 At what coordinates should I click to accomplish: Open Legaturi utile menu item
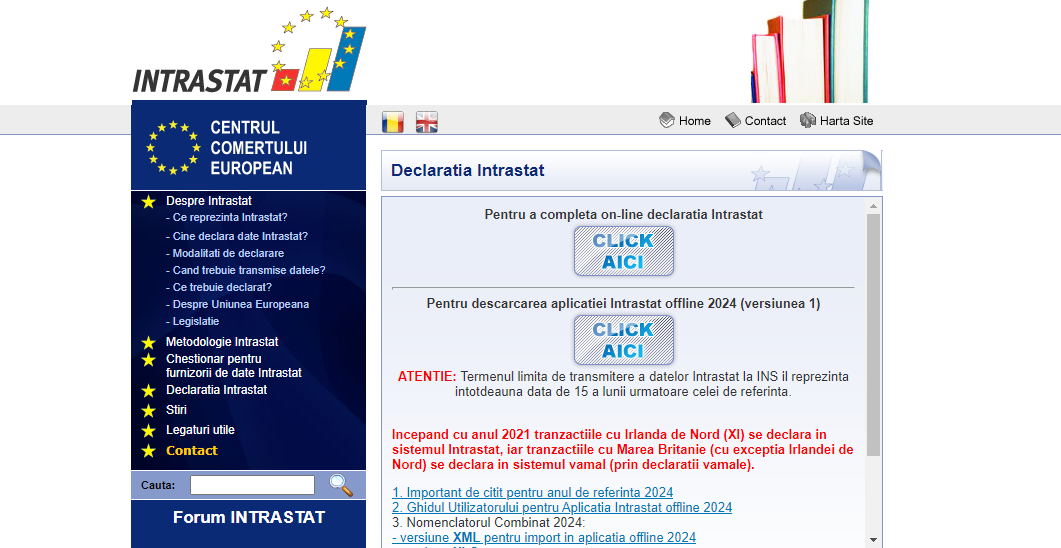coord(200,430)
